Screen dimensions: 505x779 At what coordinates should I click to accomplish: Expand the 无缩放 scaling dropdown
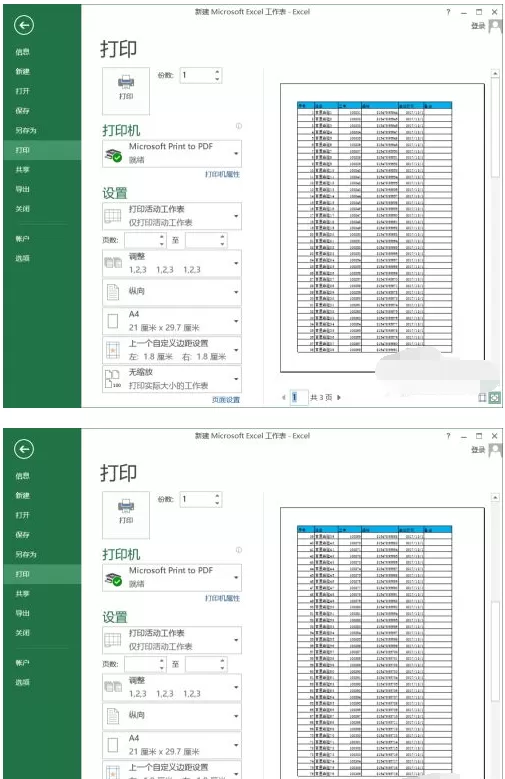coord(172,379)
